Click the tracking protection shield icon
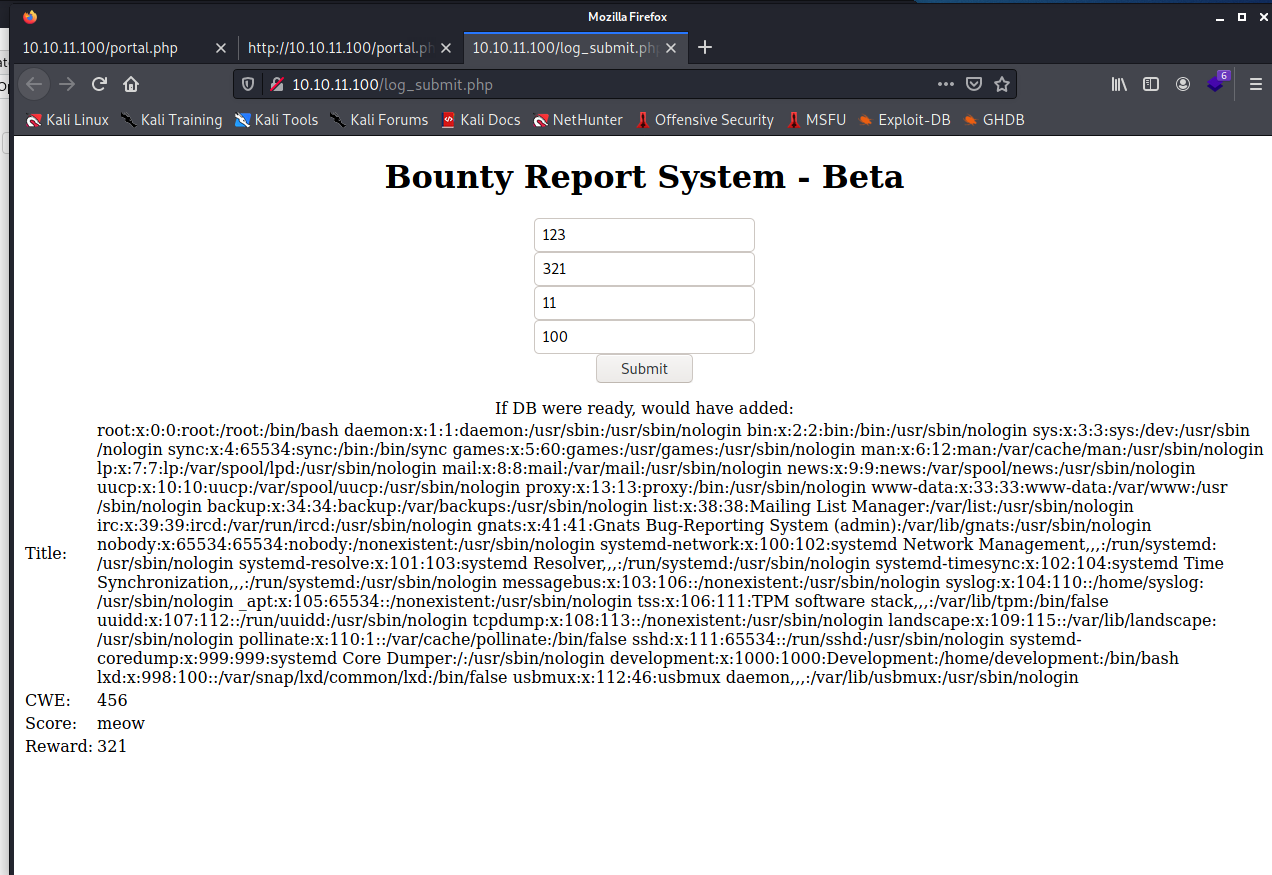Image resolution: width=1272 pixels, height=875 pixels. pos(249,85)
